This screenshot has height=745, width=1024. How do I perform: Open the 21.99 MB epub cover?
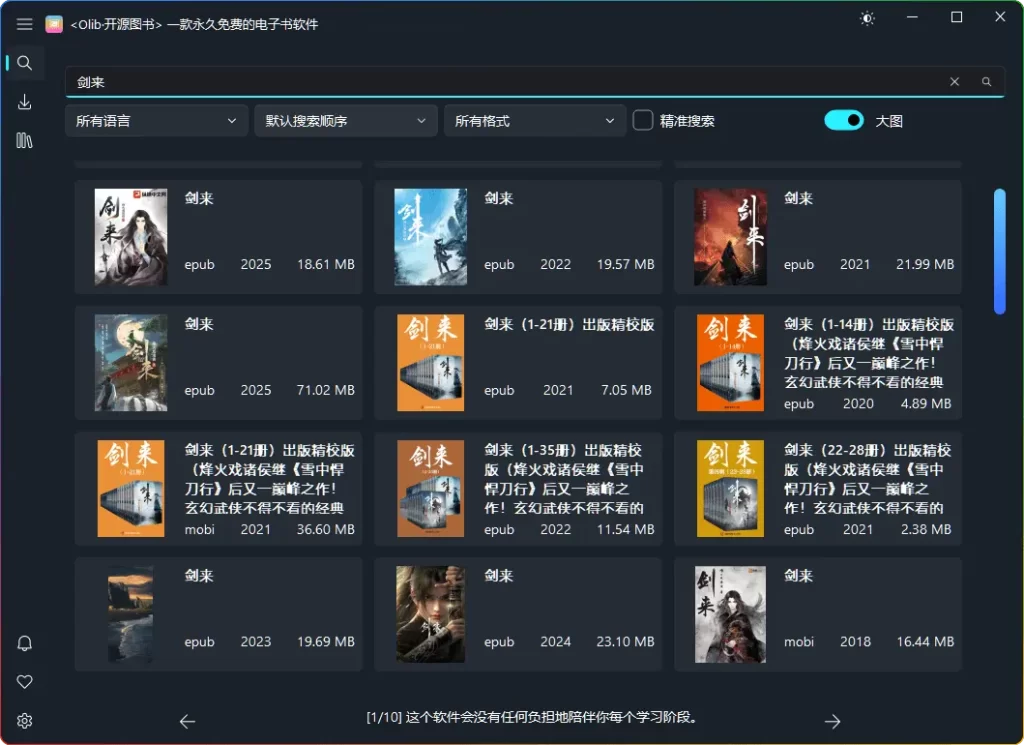coord(730,237)
